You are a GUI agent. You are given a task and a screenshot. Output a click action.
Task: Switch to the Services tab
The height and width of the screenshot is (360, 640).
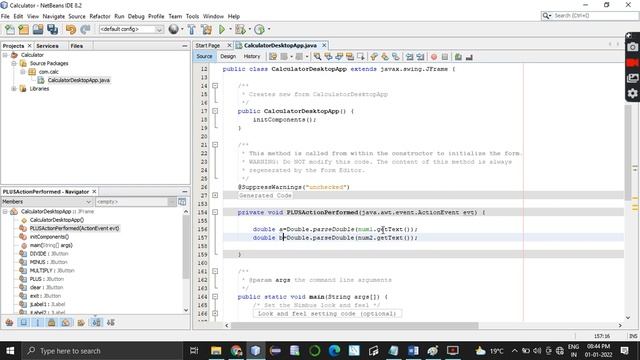tap(47, 46)
